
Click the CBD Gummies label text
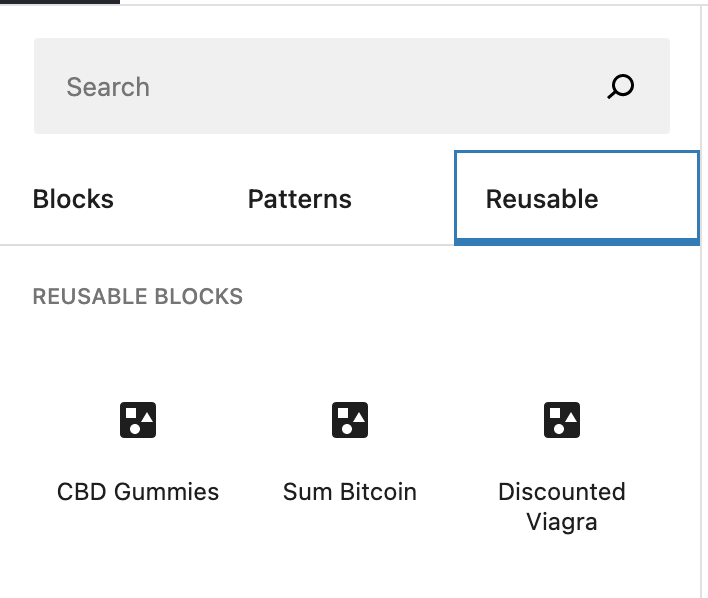(x=138, y=491)
